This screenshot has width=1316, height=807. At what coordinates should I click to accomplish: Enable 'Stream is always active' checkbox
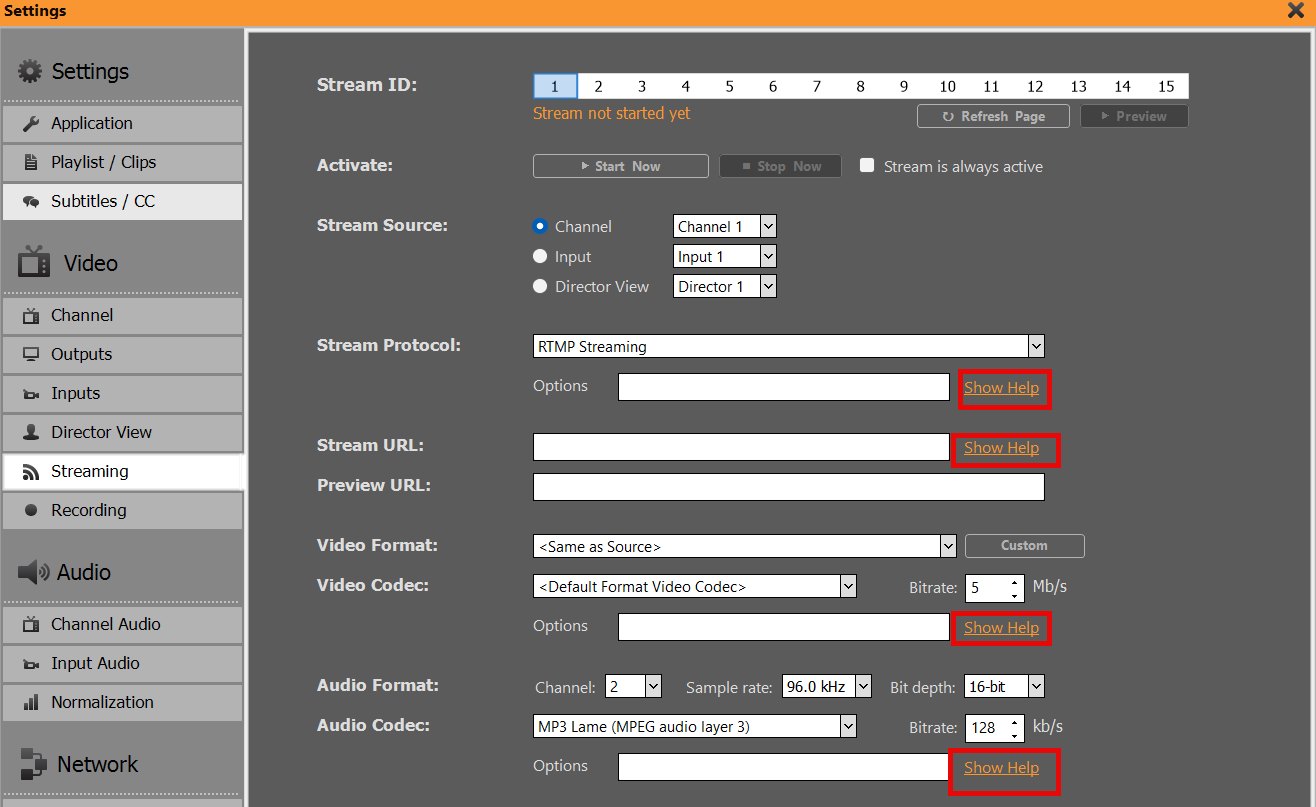pos(867,166)
